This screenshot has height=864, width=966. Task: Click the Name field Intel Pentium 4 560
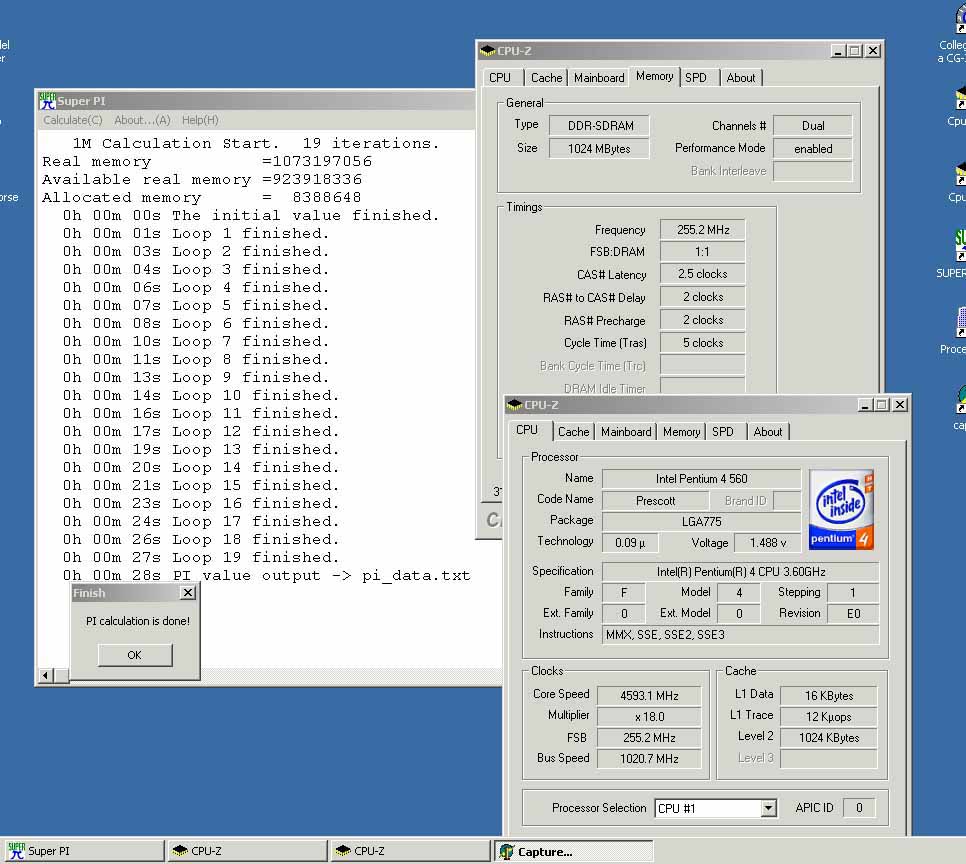[x=702, y=479]
